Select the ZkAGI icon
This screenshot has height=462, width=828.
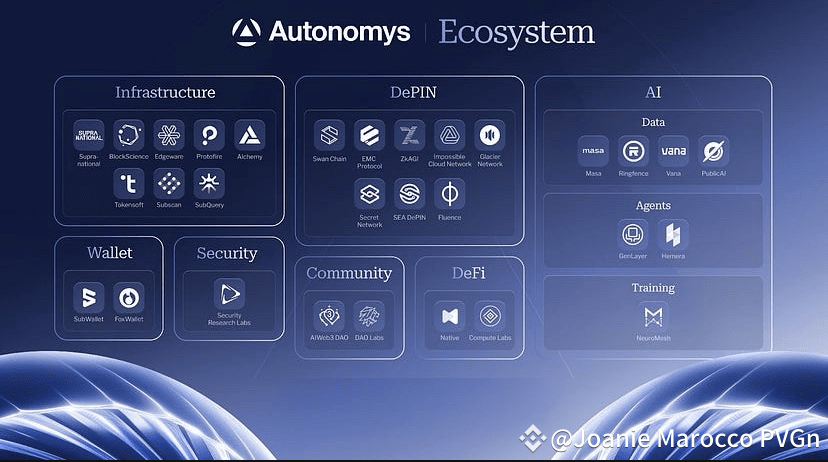(x=409, y=135)
